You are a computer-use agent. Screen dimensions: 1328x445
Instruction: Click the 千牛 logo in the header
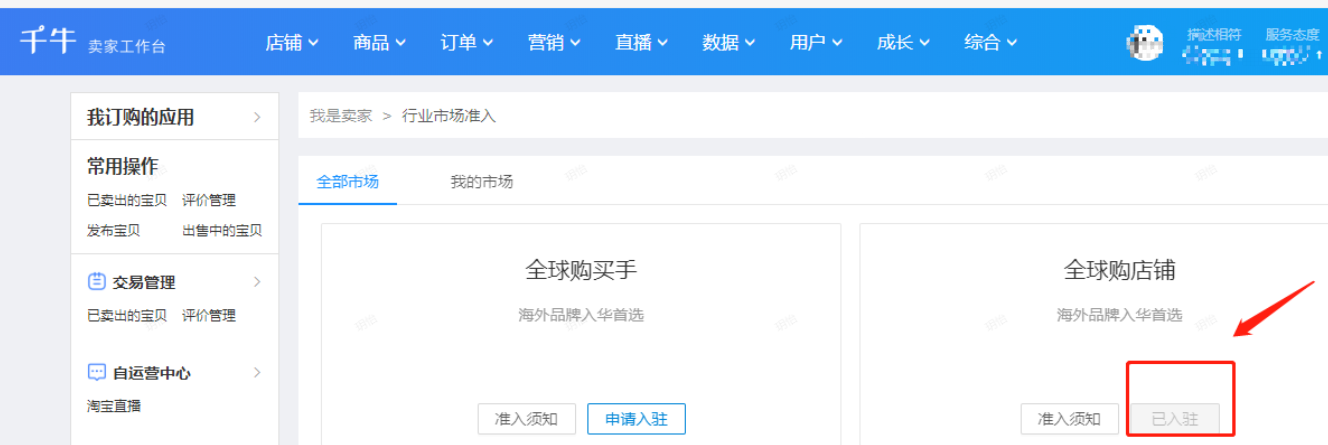(46, 41)
